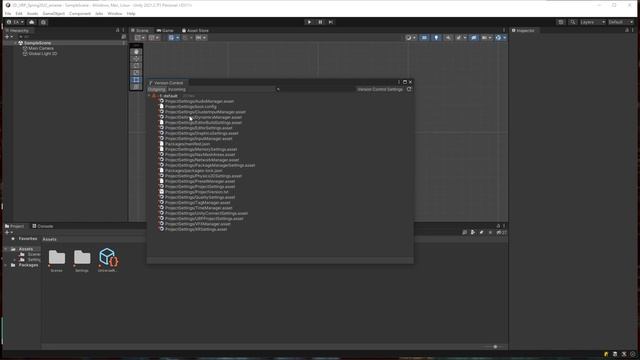Select the Scale tool in Scene
Image resolution: width=640 pixels, height=360 pixels.
click(x=136, y=73)
